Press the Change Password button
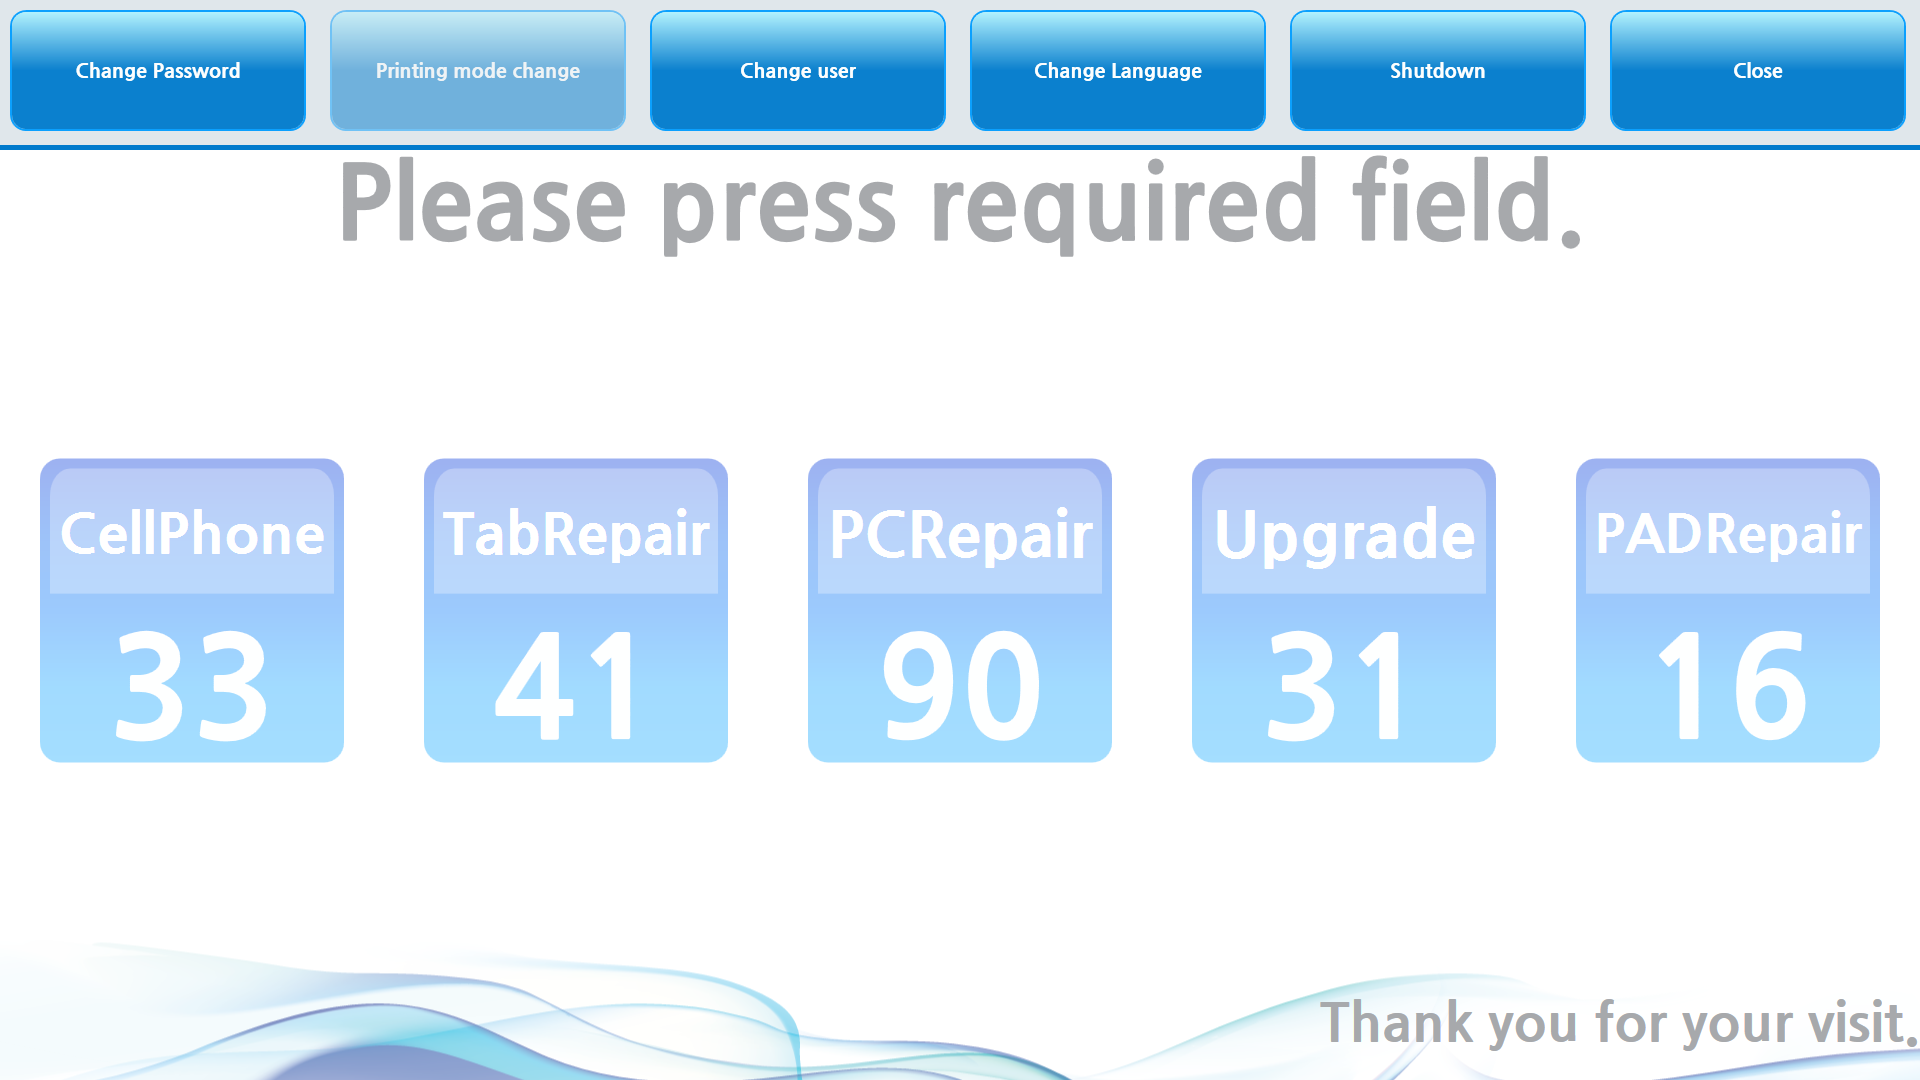The height and width of the screenshot is (1080, 1920). click(x=157, y=71)
